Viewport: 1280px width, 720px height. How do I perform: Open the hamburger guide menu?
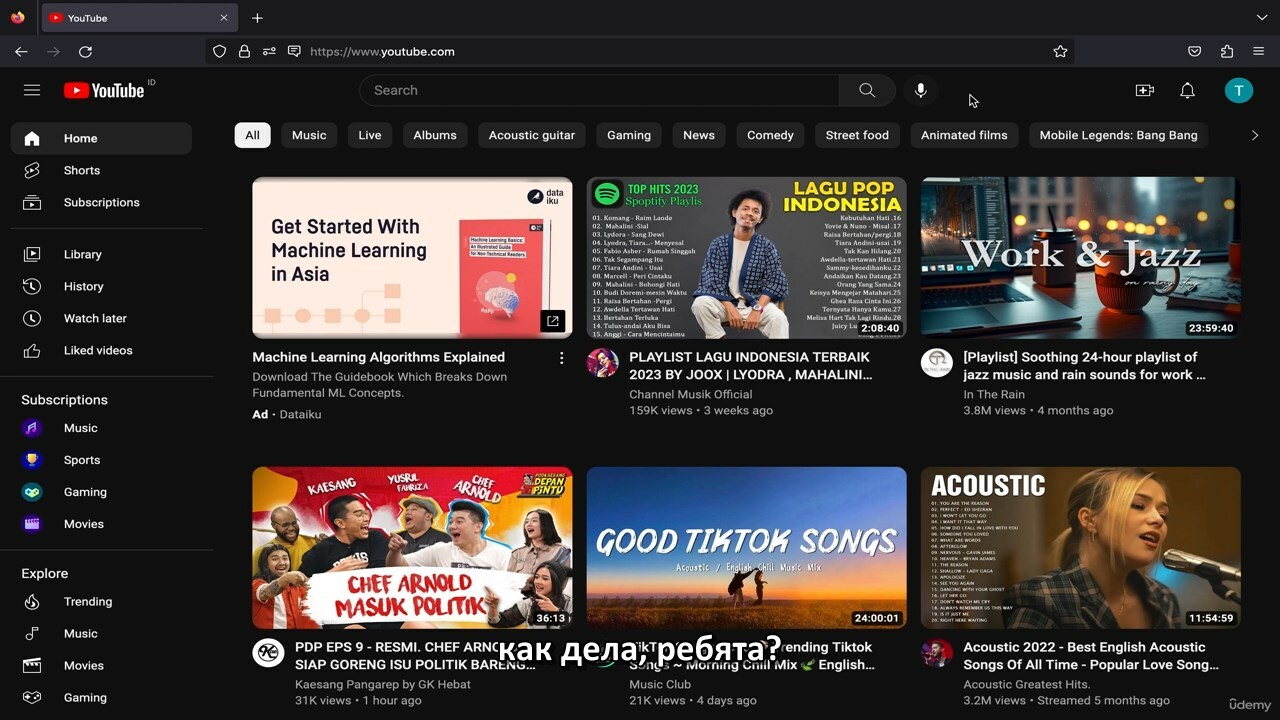32,90
